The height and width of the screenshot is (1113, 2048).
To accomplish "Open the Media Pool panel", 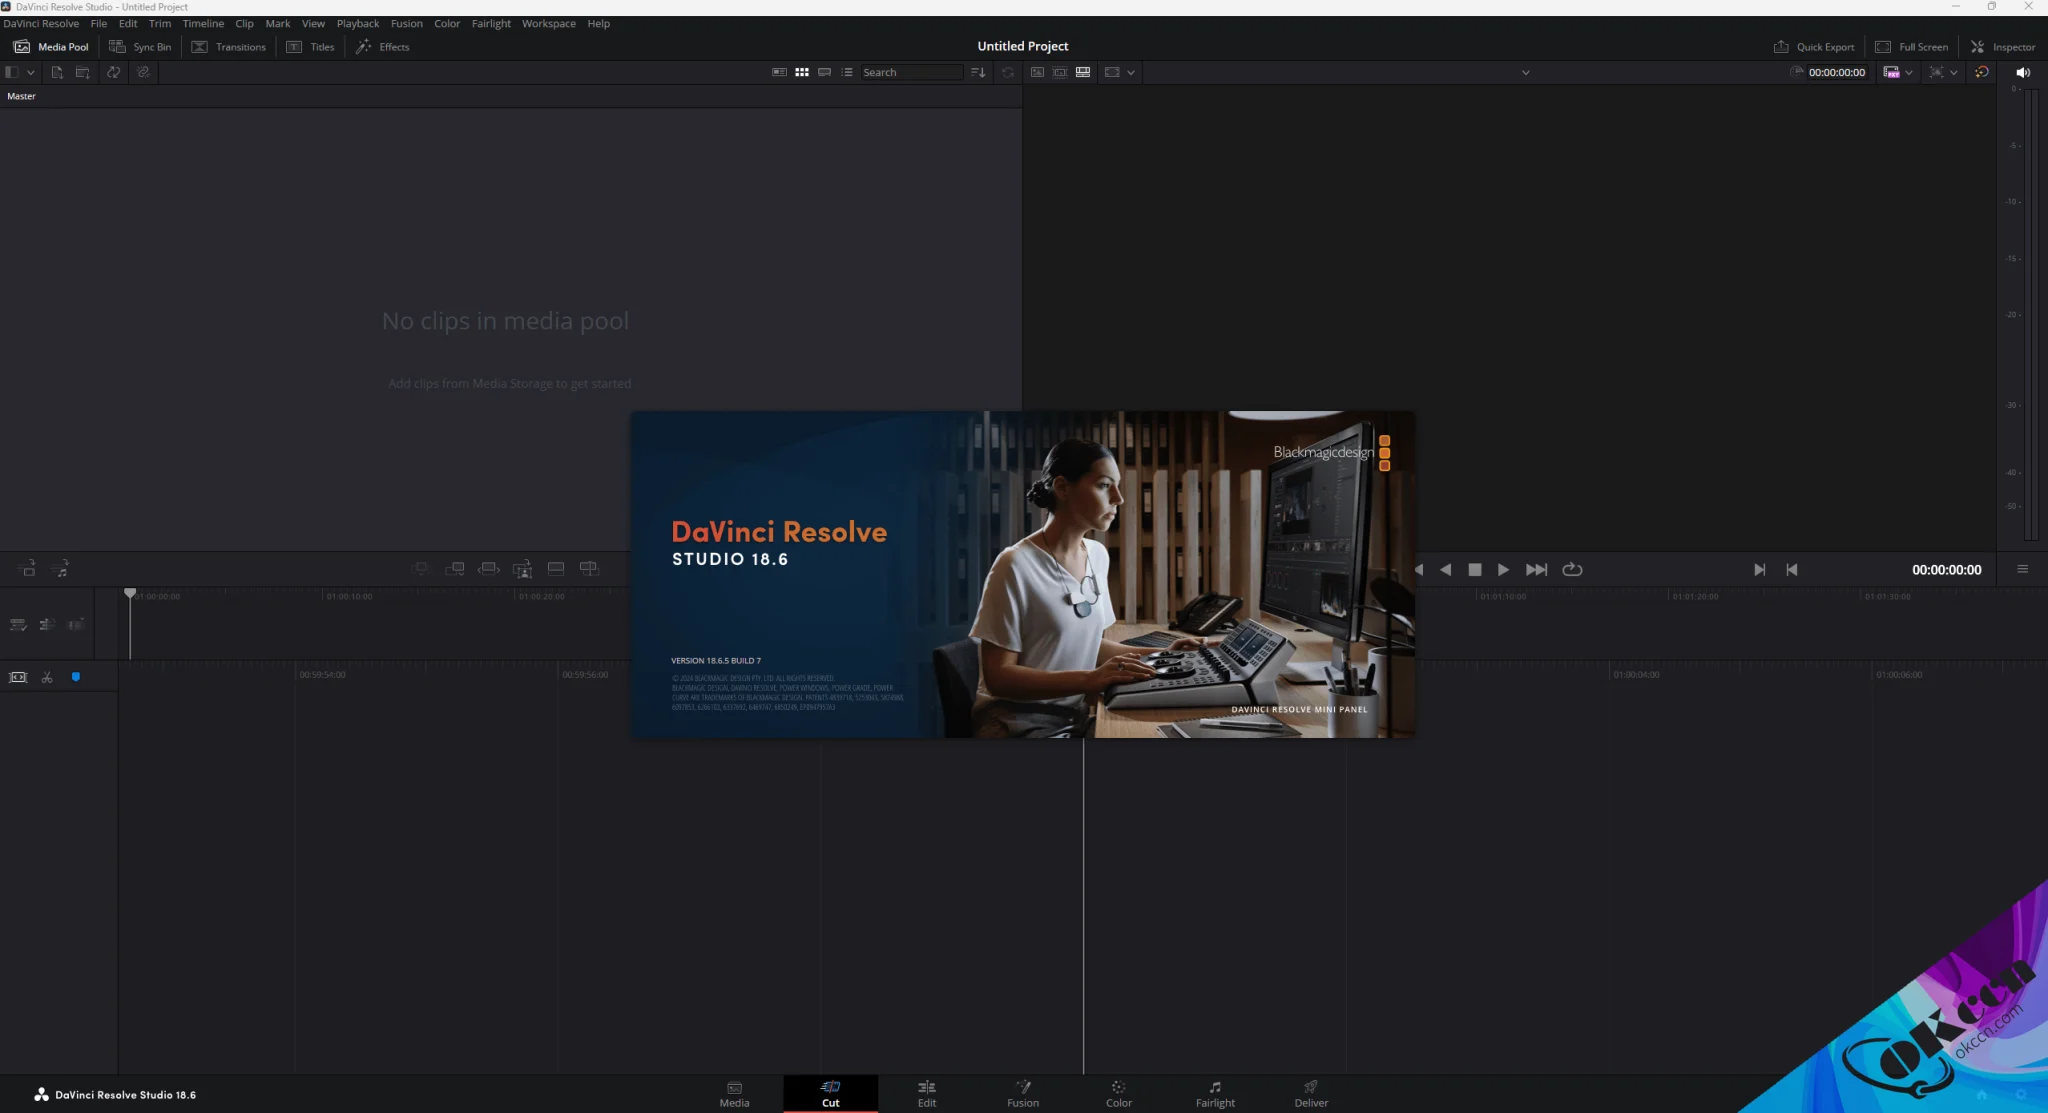I will (x=51, y=47).
